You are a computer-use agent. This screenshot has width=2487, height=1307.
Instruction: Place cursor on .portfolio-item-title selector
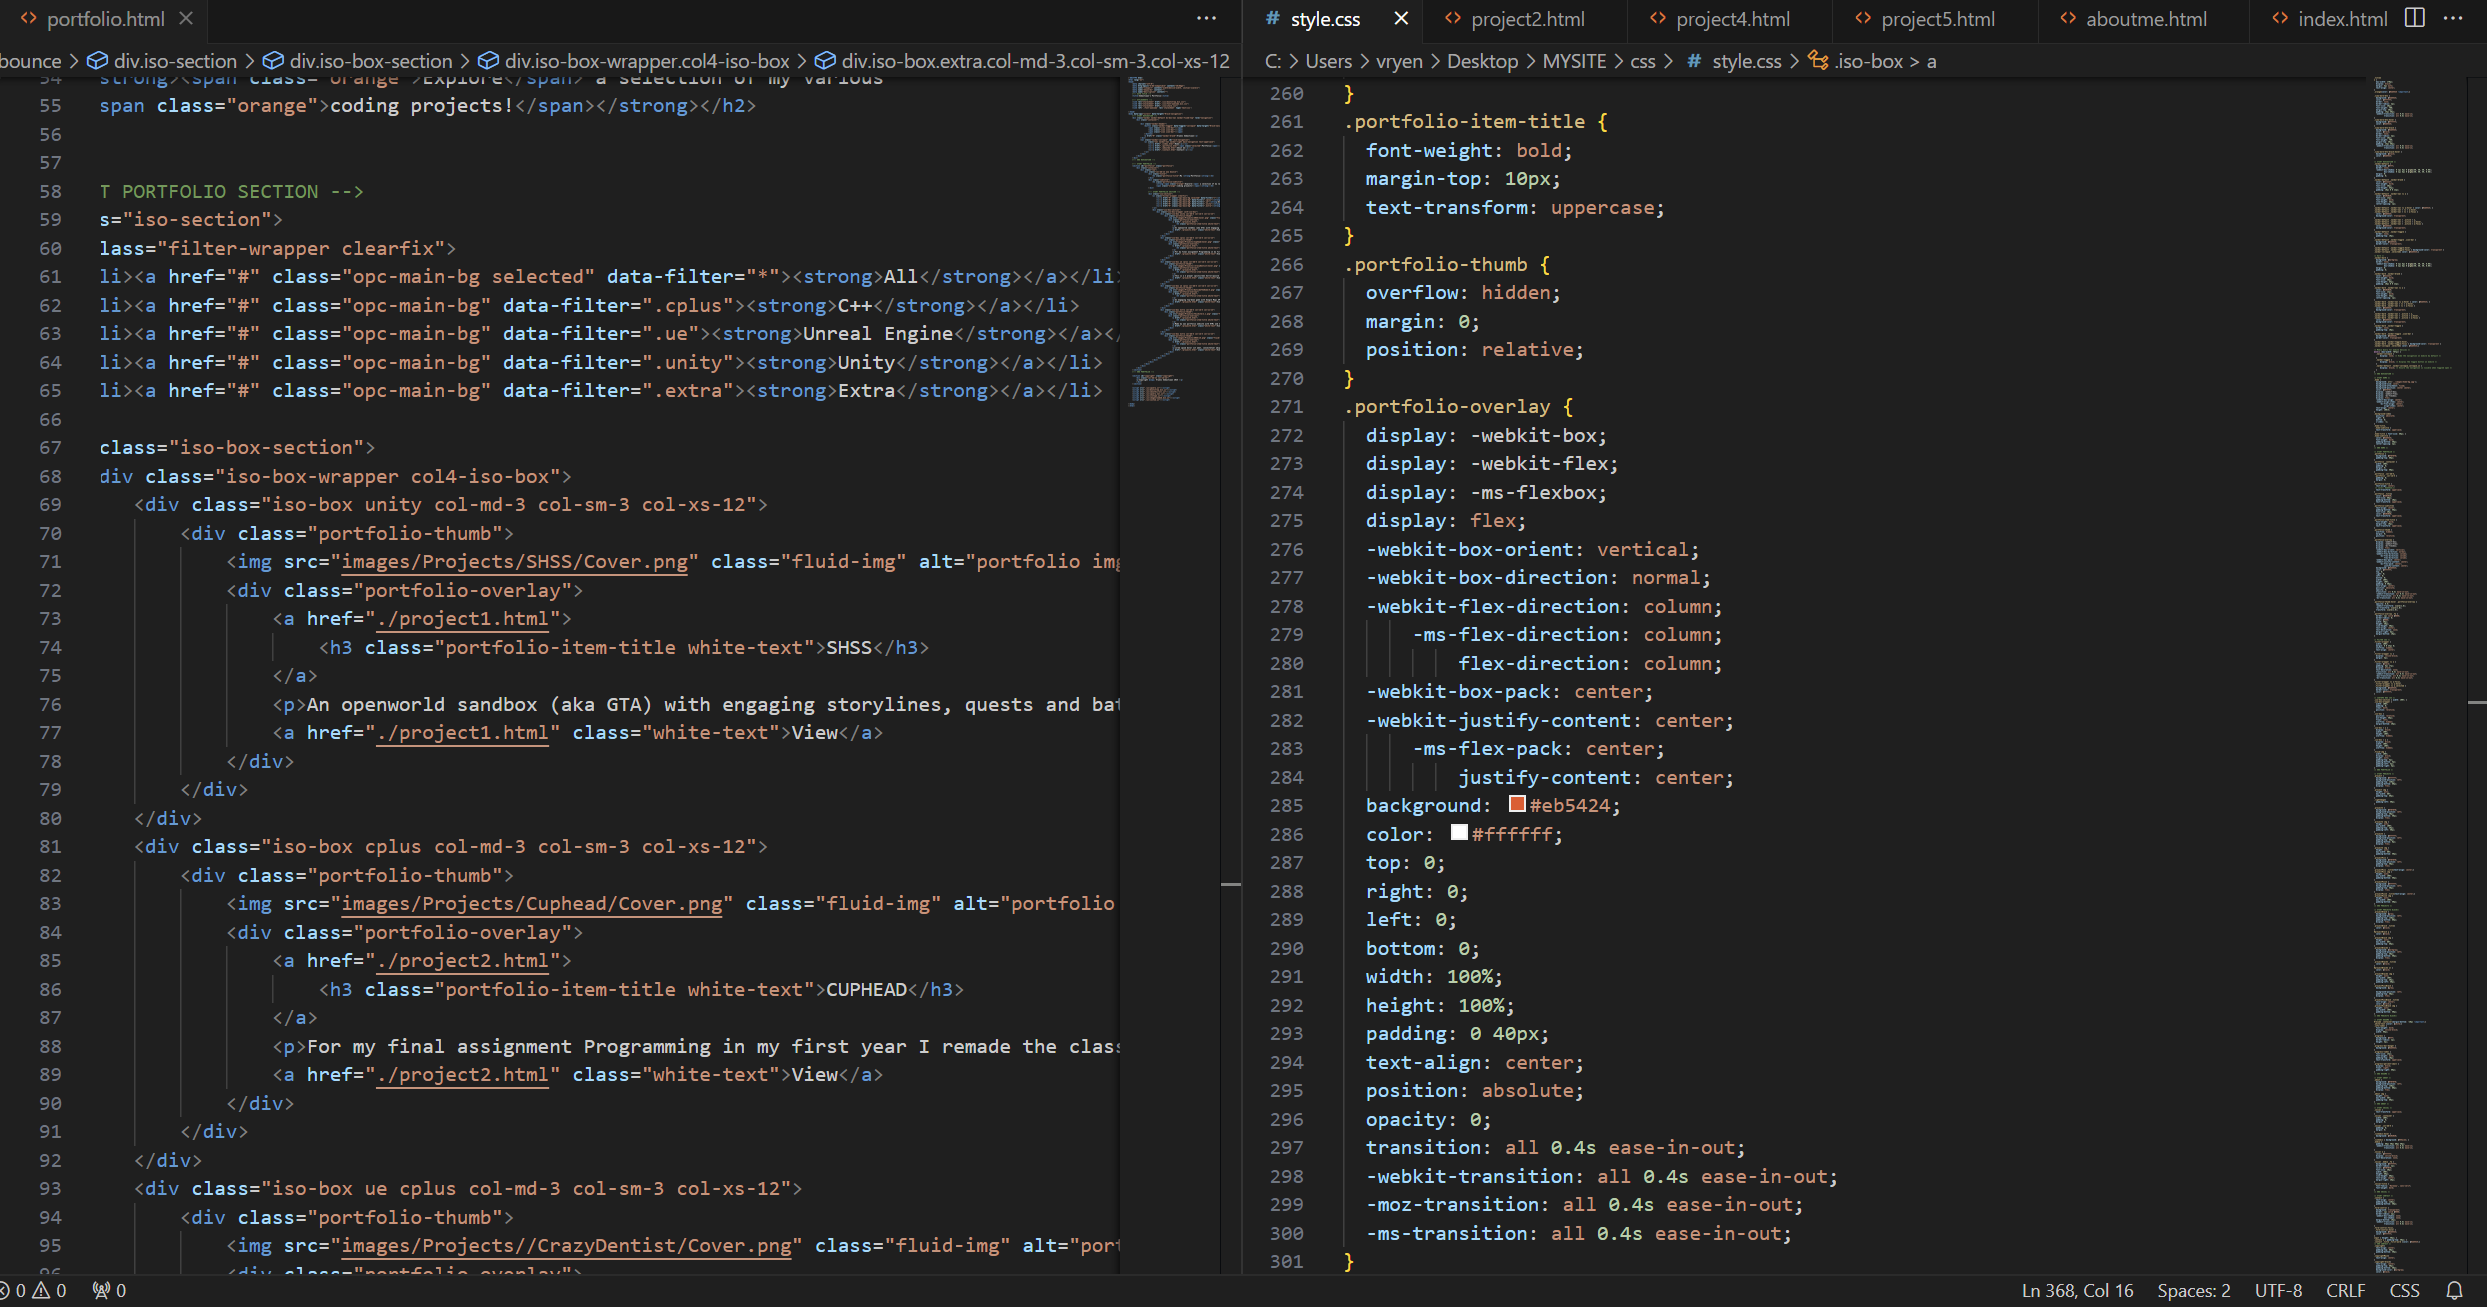pyautogui.click(x=1465, y=122)
